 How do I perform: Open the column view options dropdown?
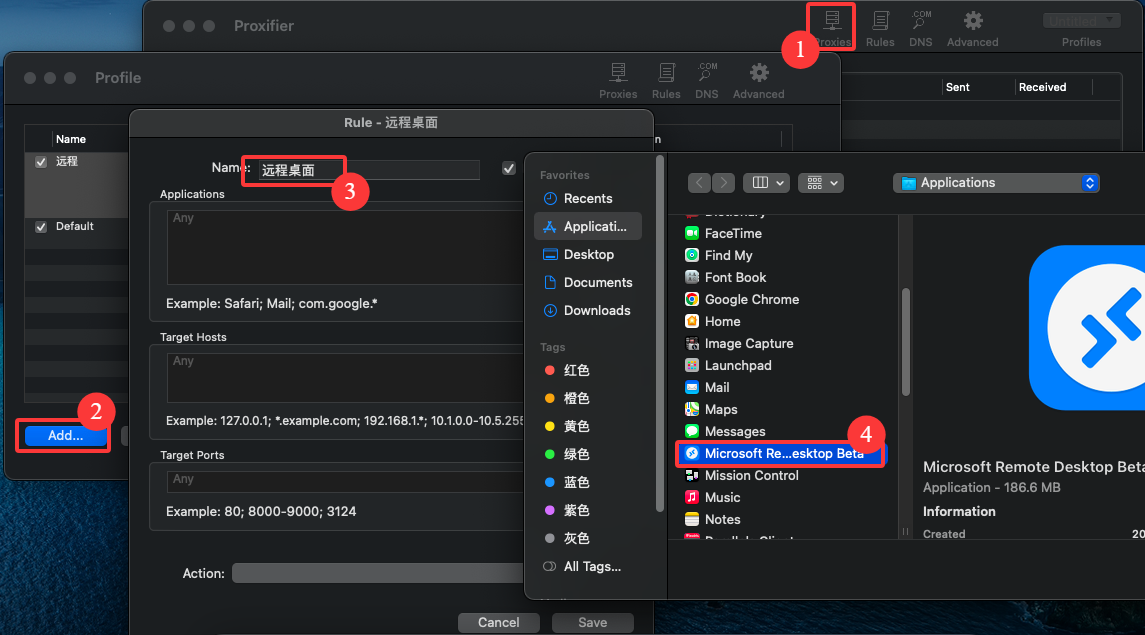[x=768, y=183]
